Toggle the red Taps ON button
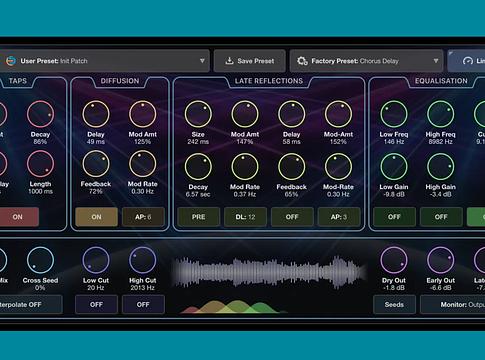 18,217
